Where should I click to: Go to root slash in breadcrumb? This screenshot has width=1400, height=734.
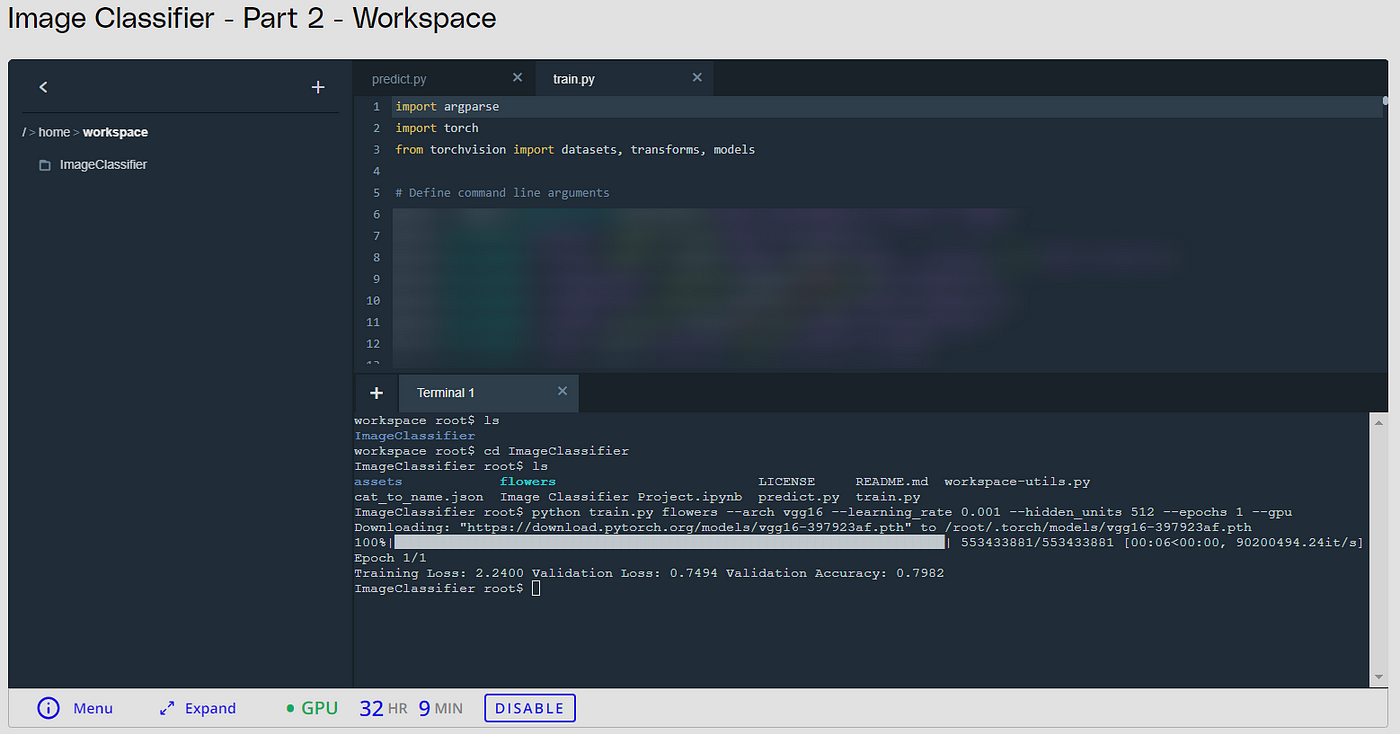click(x=24, y=132)
